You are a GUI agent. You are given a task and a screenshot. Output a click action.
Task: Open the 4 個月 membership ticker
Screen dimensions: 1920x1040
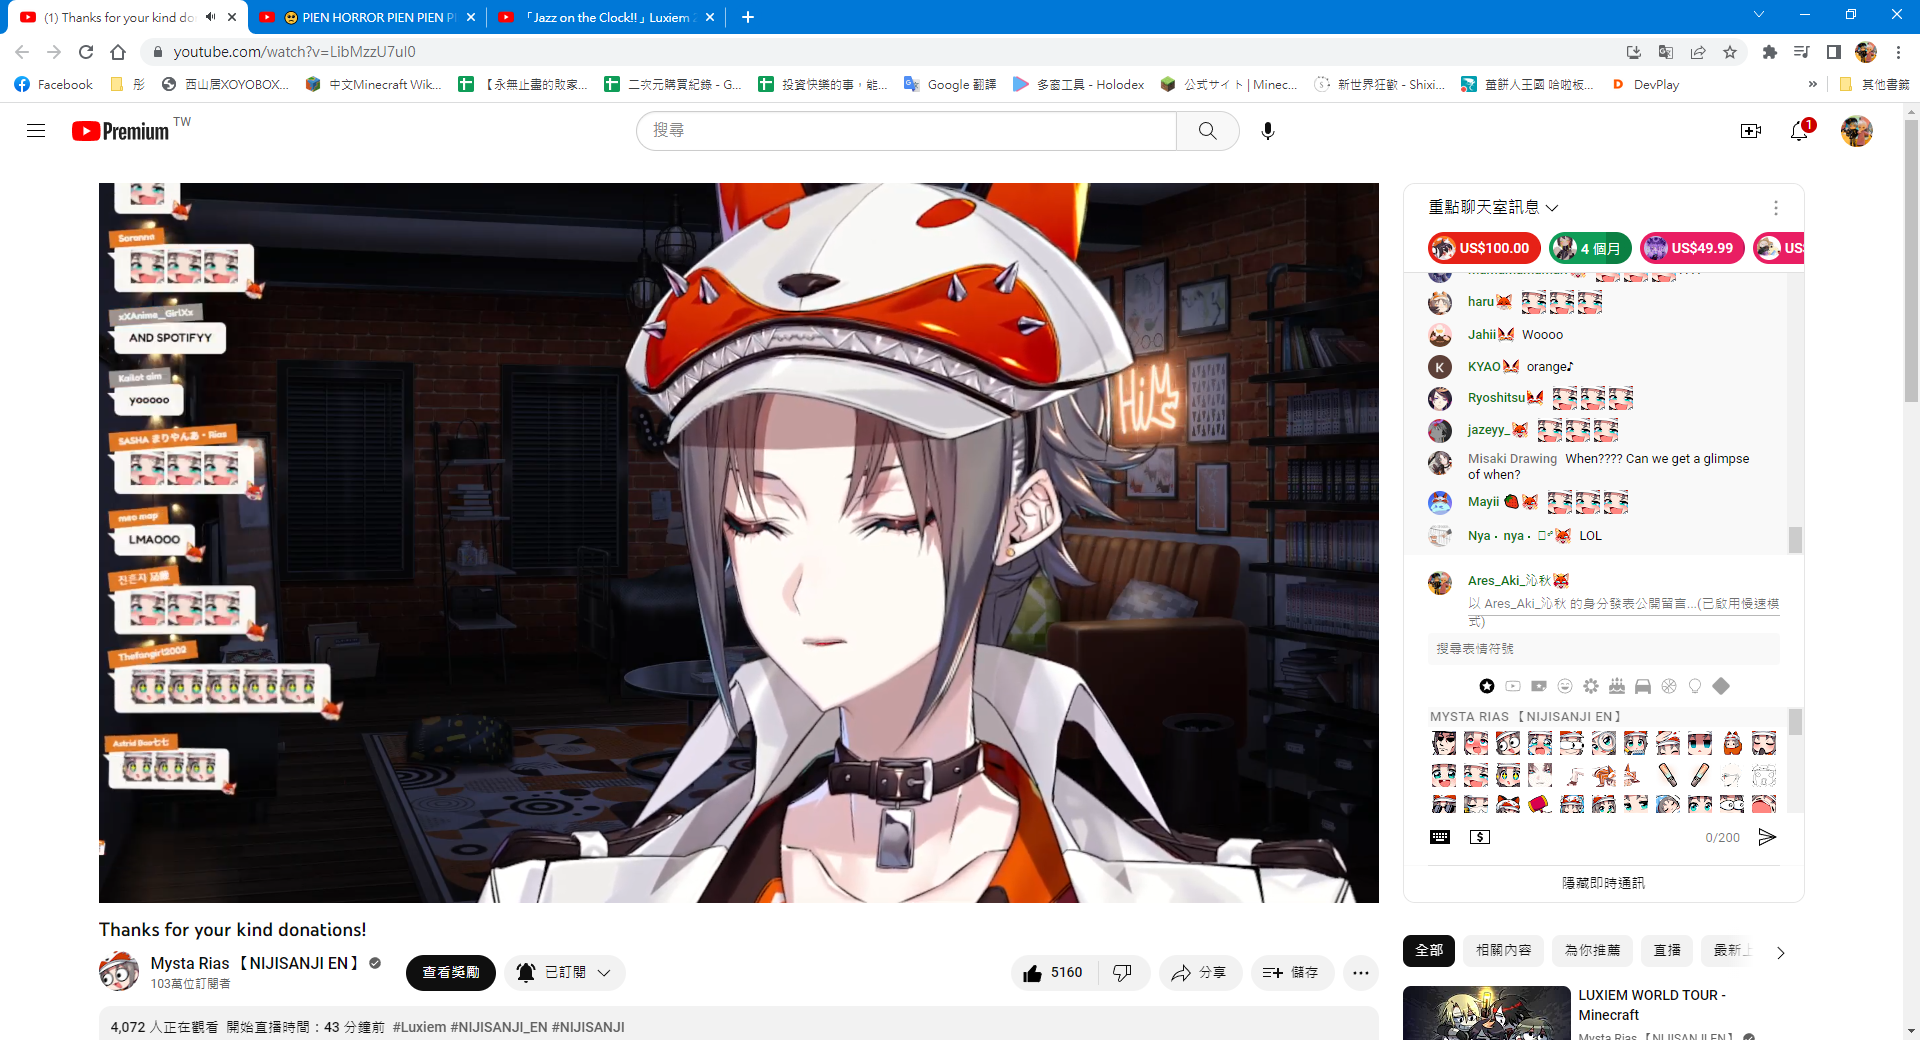[1590, 248]
